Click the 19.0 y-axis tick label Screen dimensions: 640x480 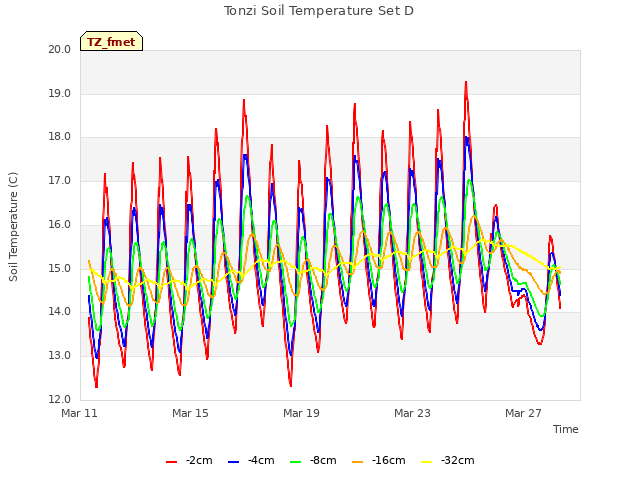[60, 93]
